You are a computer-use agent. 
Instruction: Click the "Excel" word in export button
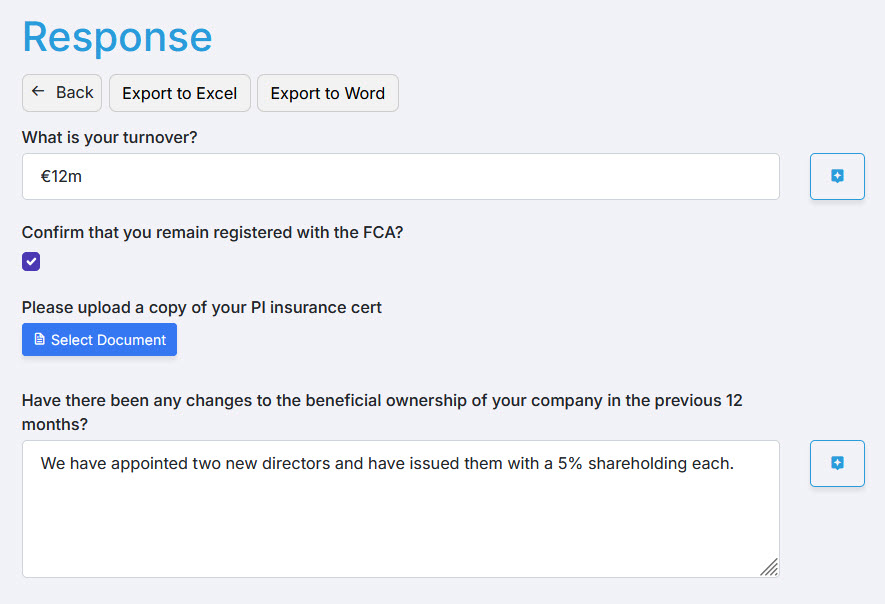[x=216, y=93]
